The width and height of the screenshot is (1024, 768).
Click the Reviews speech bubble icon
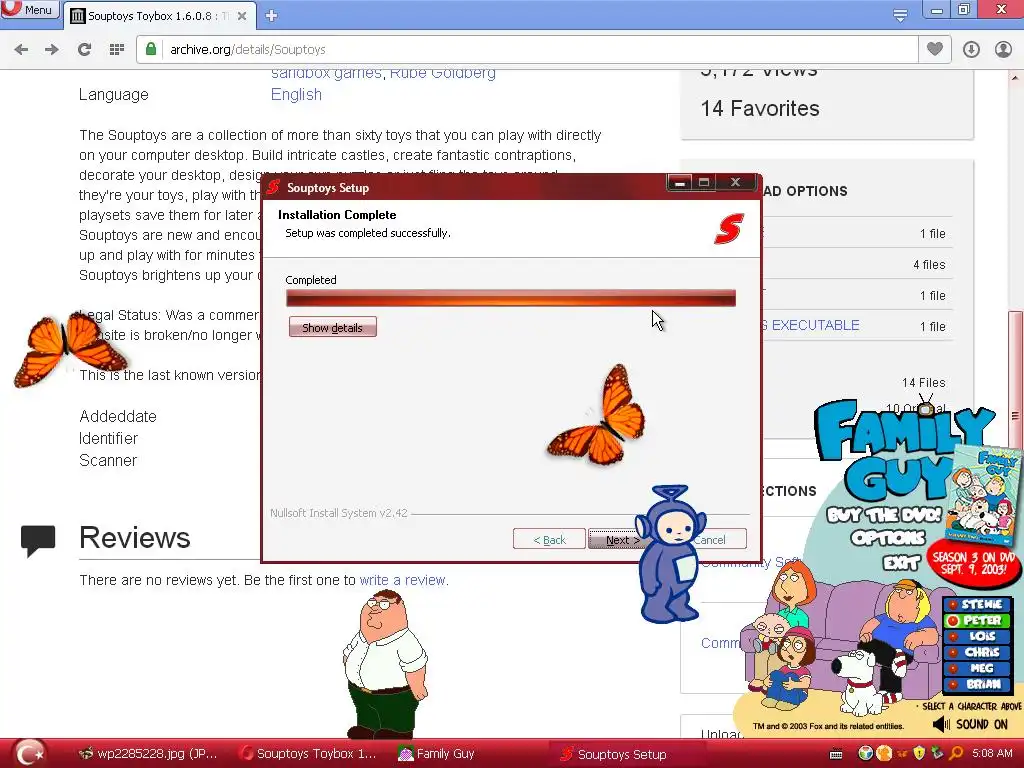click(38, 540)
